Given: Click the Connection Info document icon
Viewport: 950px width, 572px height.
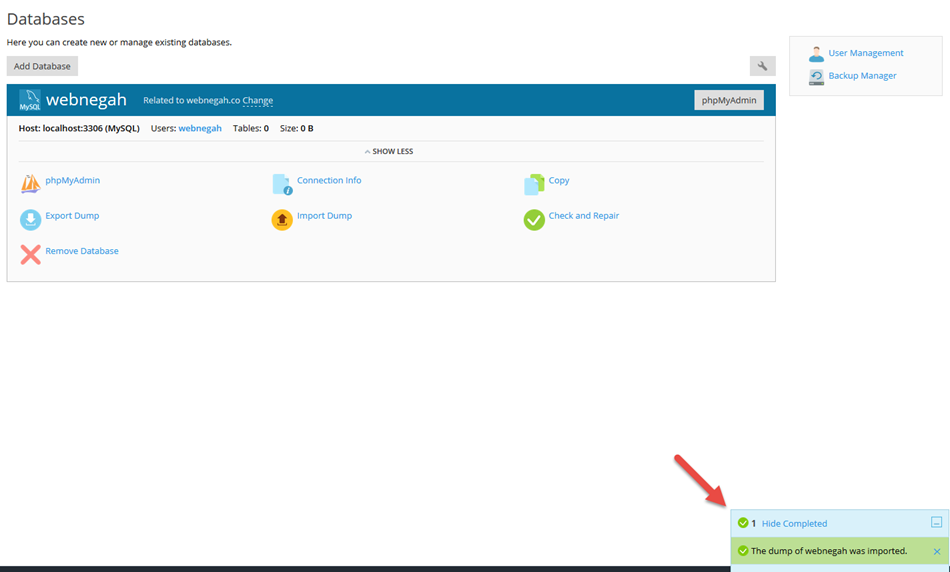Looking at the screenshot, I should [282, 184].
